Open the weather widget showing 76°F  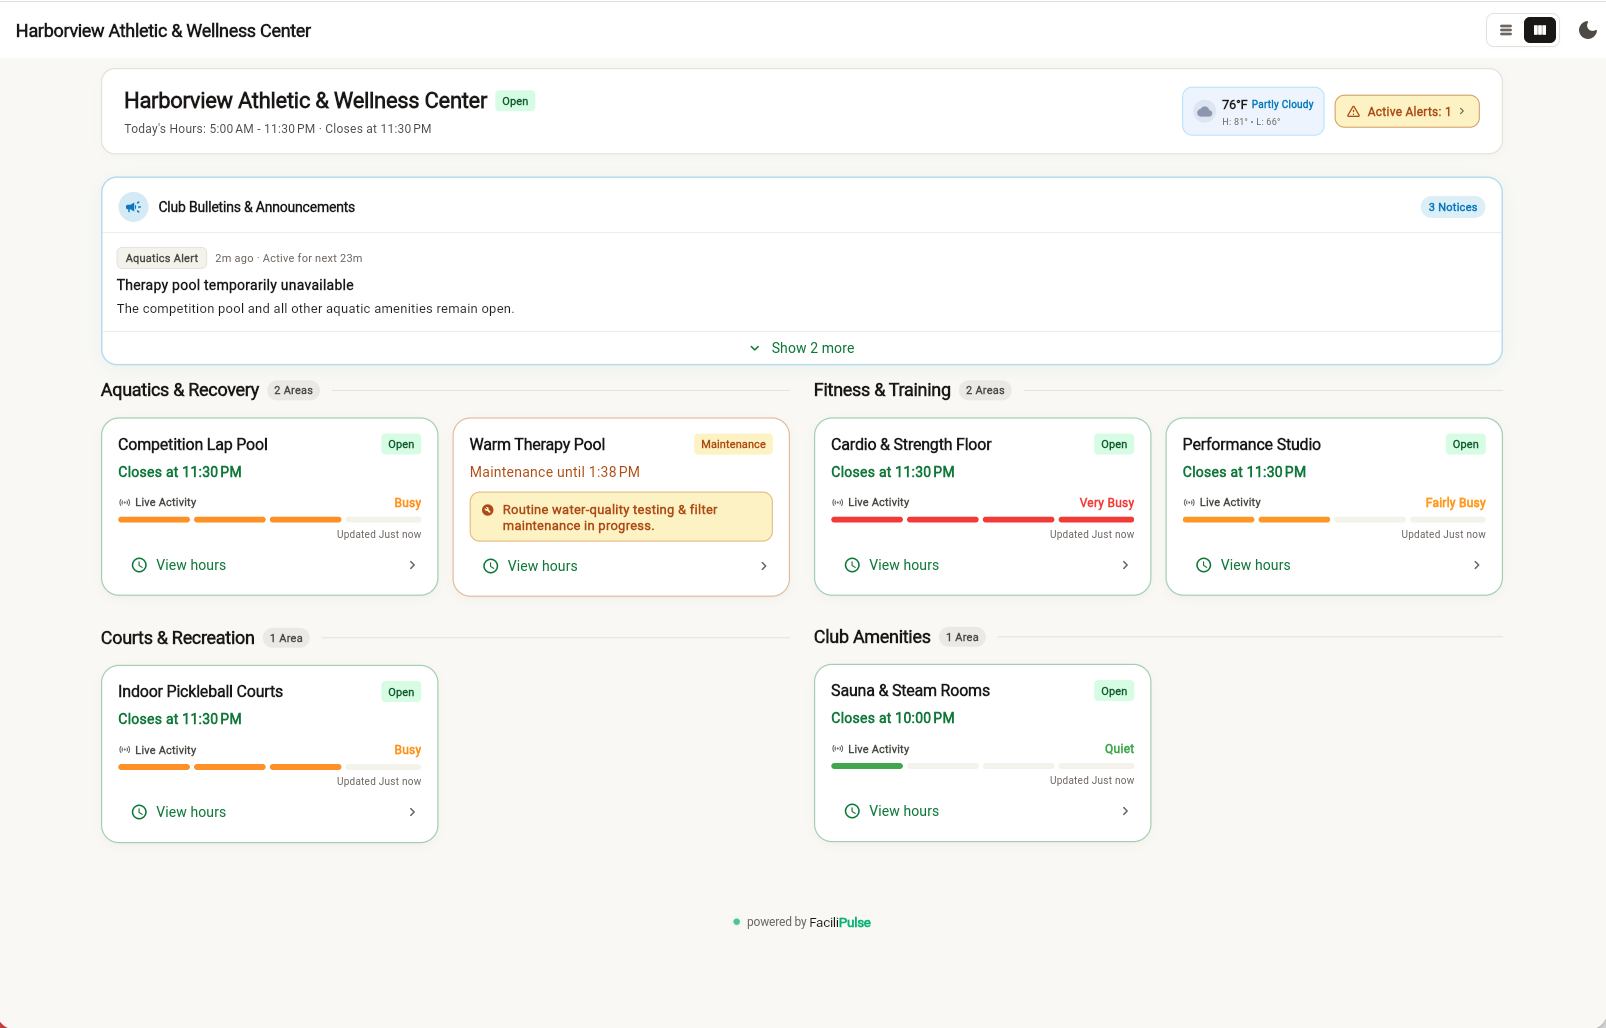point(1253,111)
